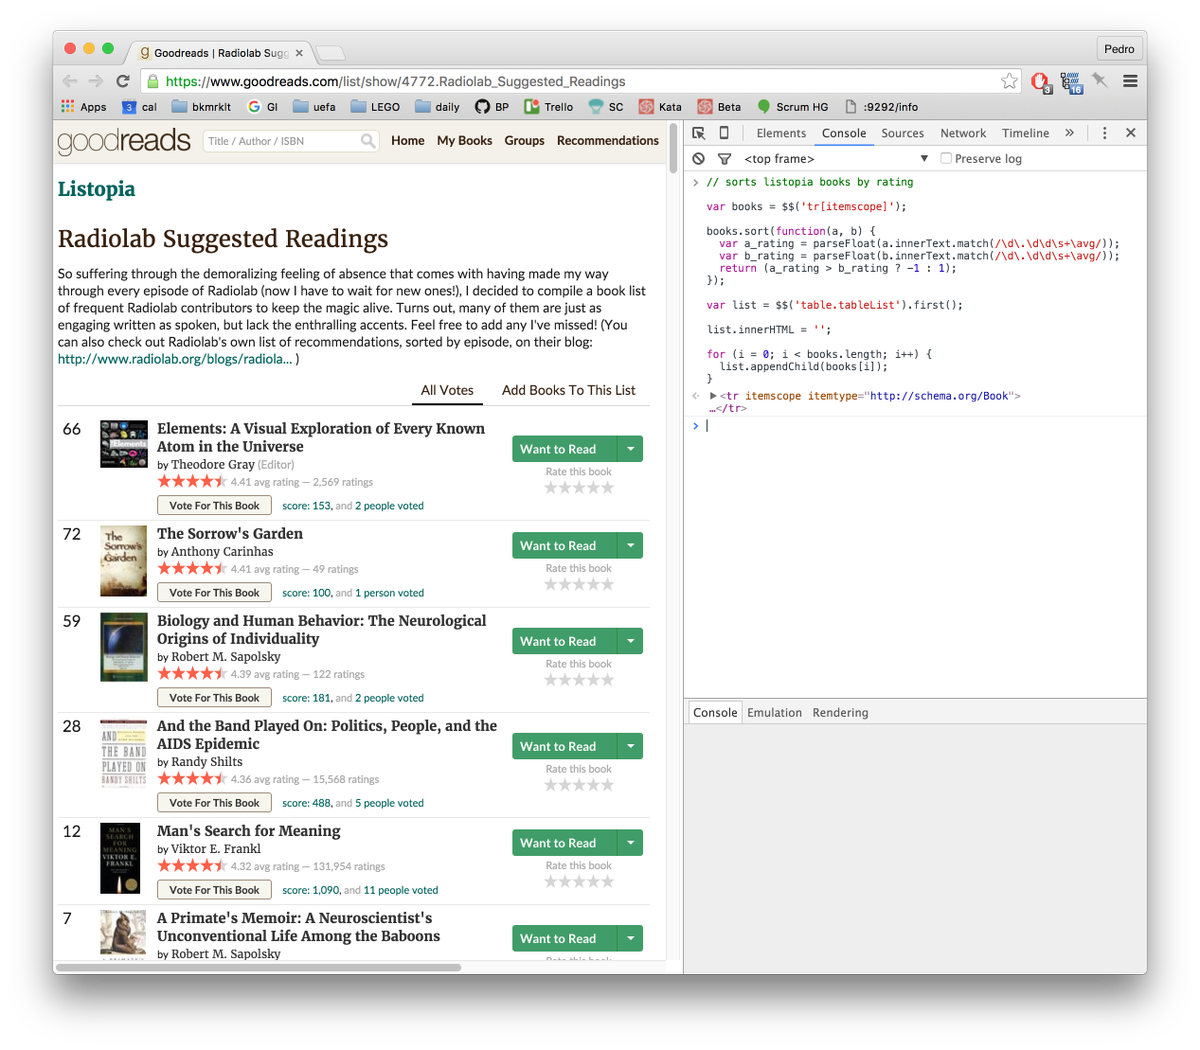Viewport: 1200px width, 1050px height.
Task: Expand the tr itemscope console output
Action: (x=713, y=396)
